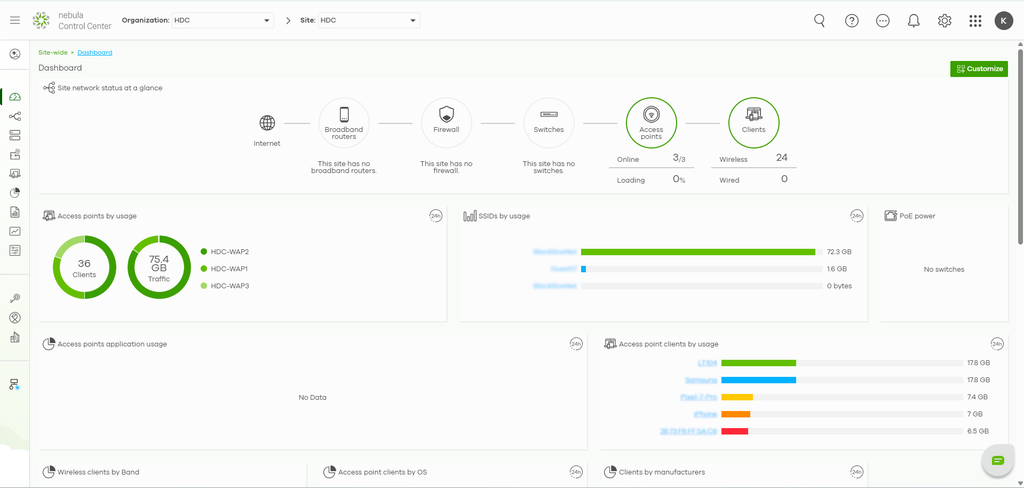The image size is (1024, 488).
Task: Open the hamburger navigation menu
Action: 14,21
